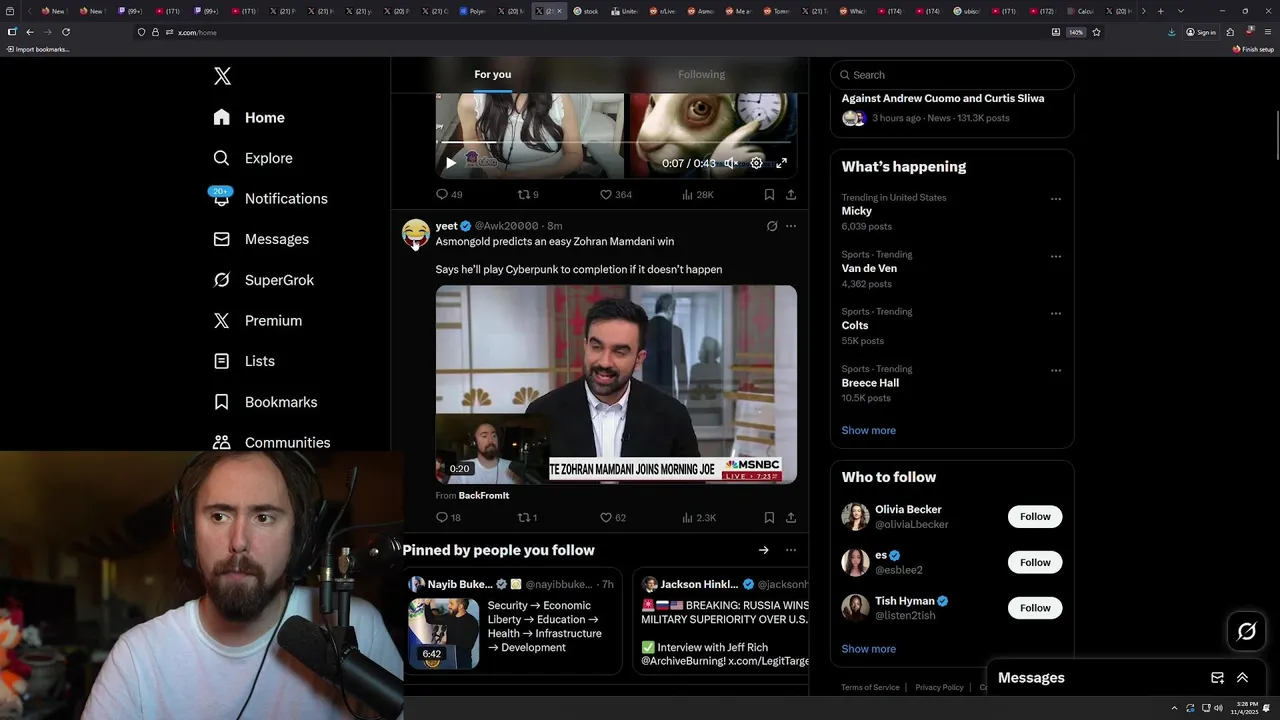Bookmark yeet's post
Image resolution: width=1280 pixels, height=720 pixels.
[x=769, y=517]
